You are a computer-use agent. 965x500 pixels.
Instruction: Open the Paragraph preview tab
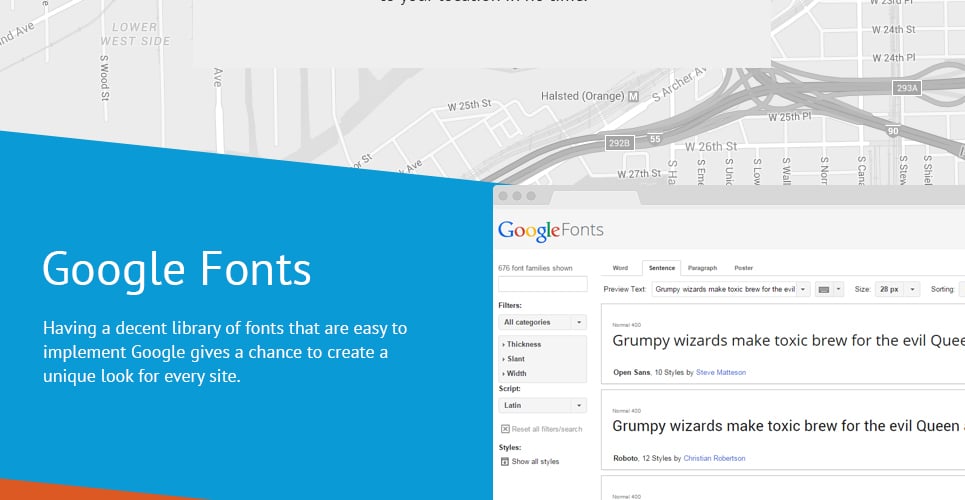(x=702, y=268)
